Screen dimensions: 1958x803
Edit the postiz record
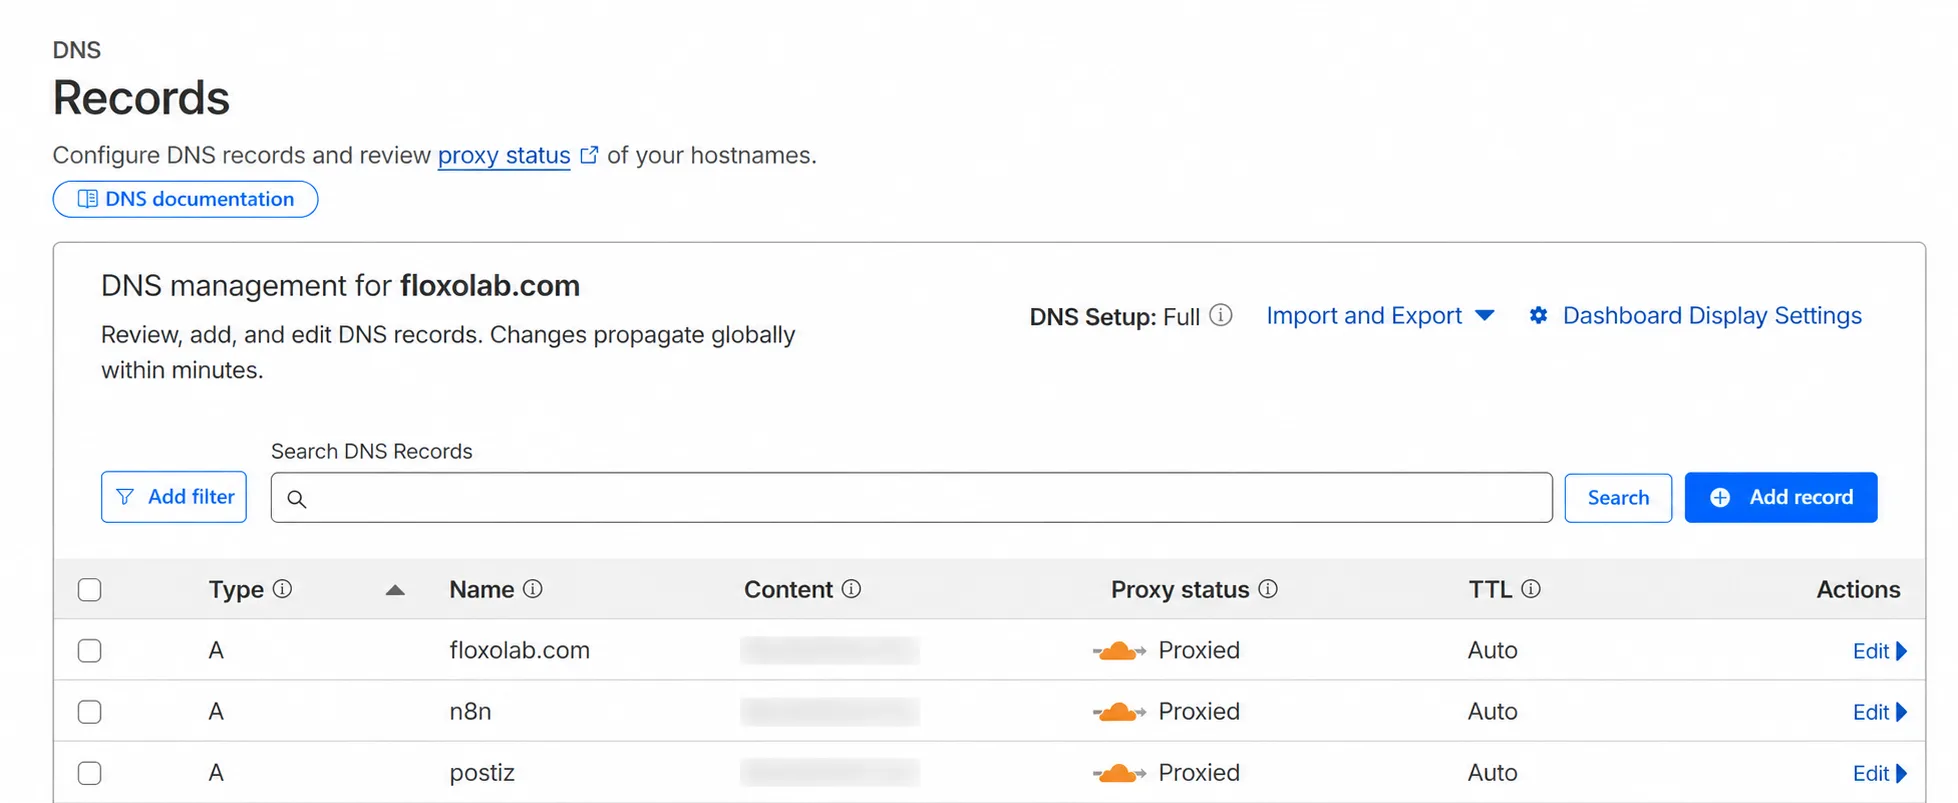(x=1880, y=773)
